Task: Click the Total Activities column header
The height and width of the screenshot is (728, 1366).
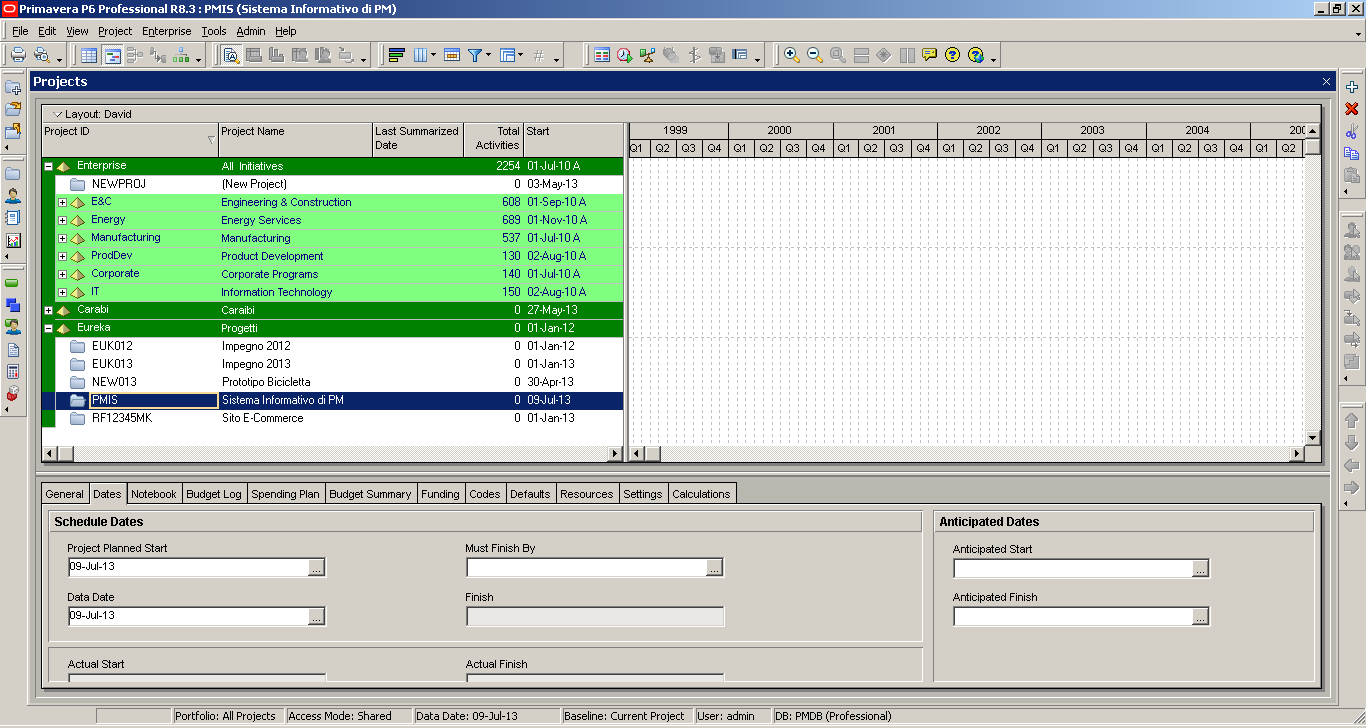Action: pos(494,140)
